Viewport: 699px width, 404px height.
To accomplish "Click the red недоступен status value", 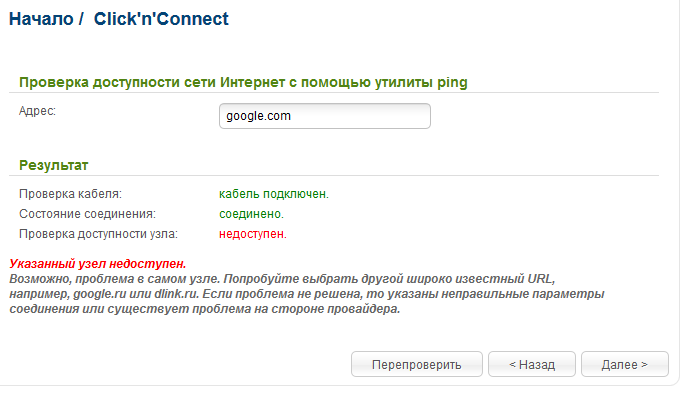I will tap(253, 234).
